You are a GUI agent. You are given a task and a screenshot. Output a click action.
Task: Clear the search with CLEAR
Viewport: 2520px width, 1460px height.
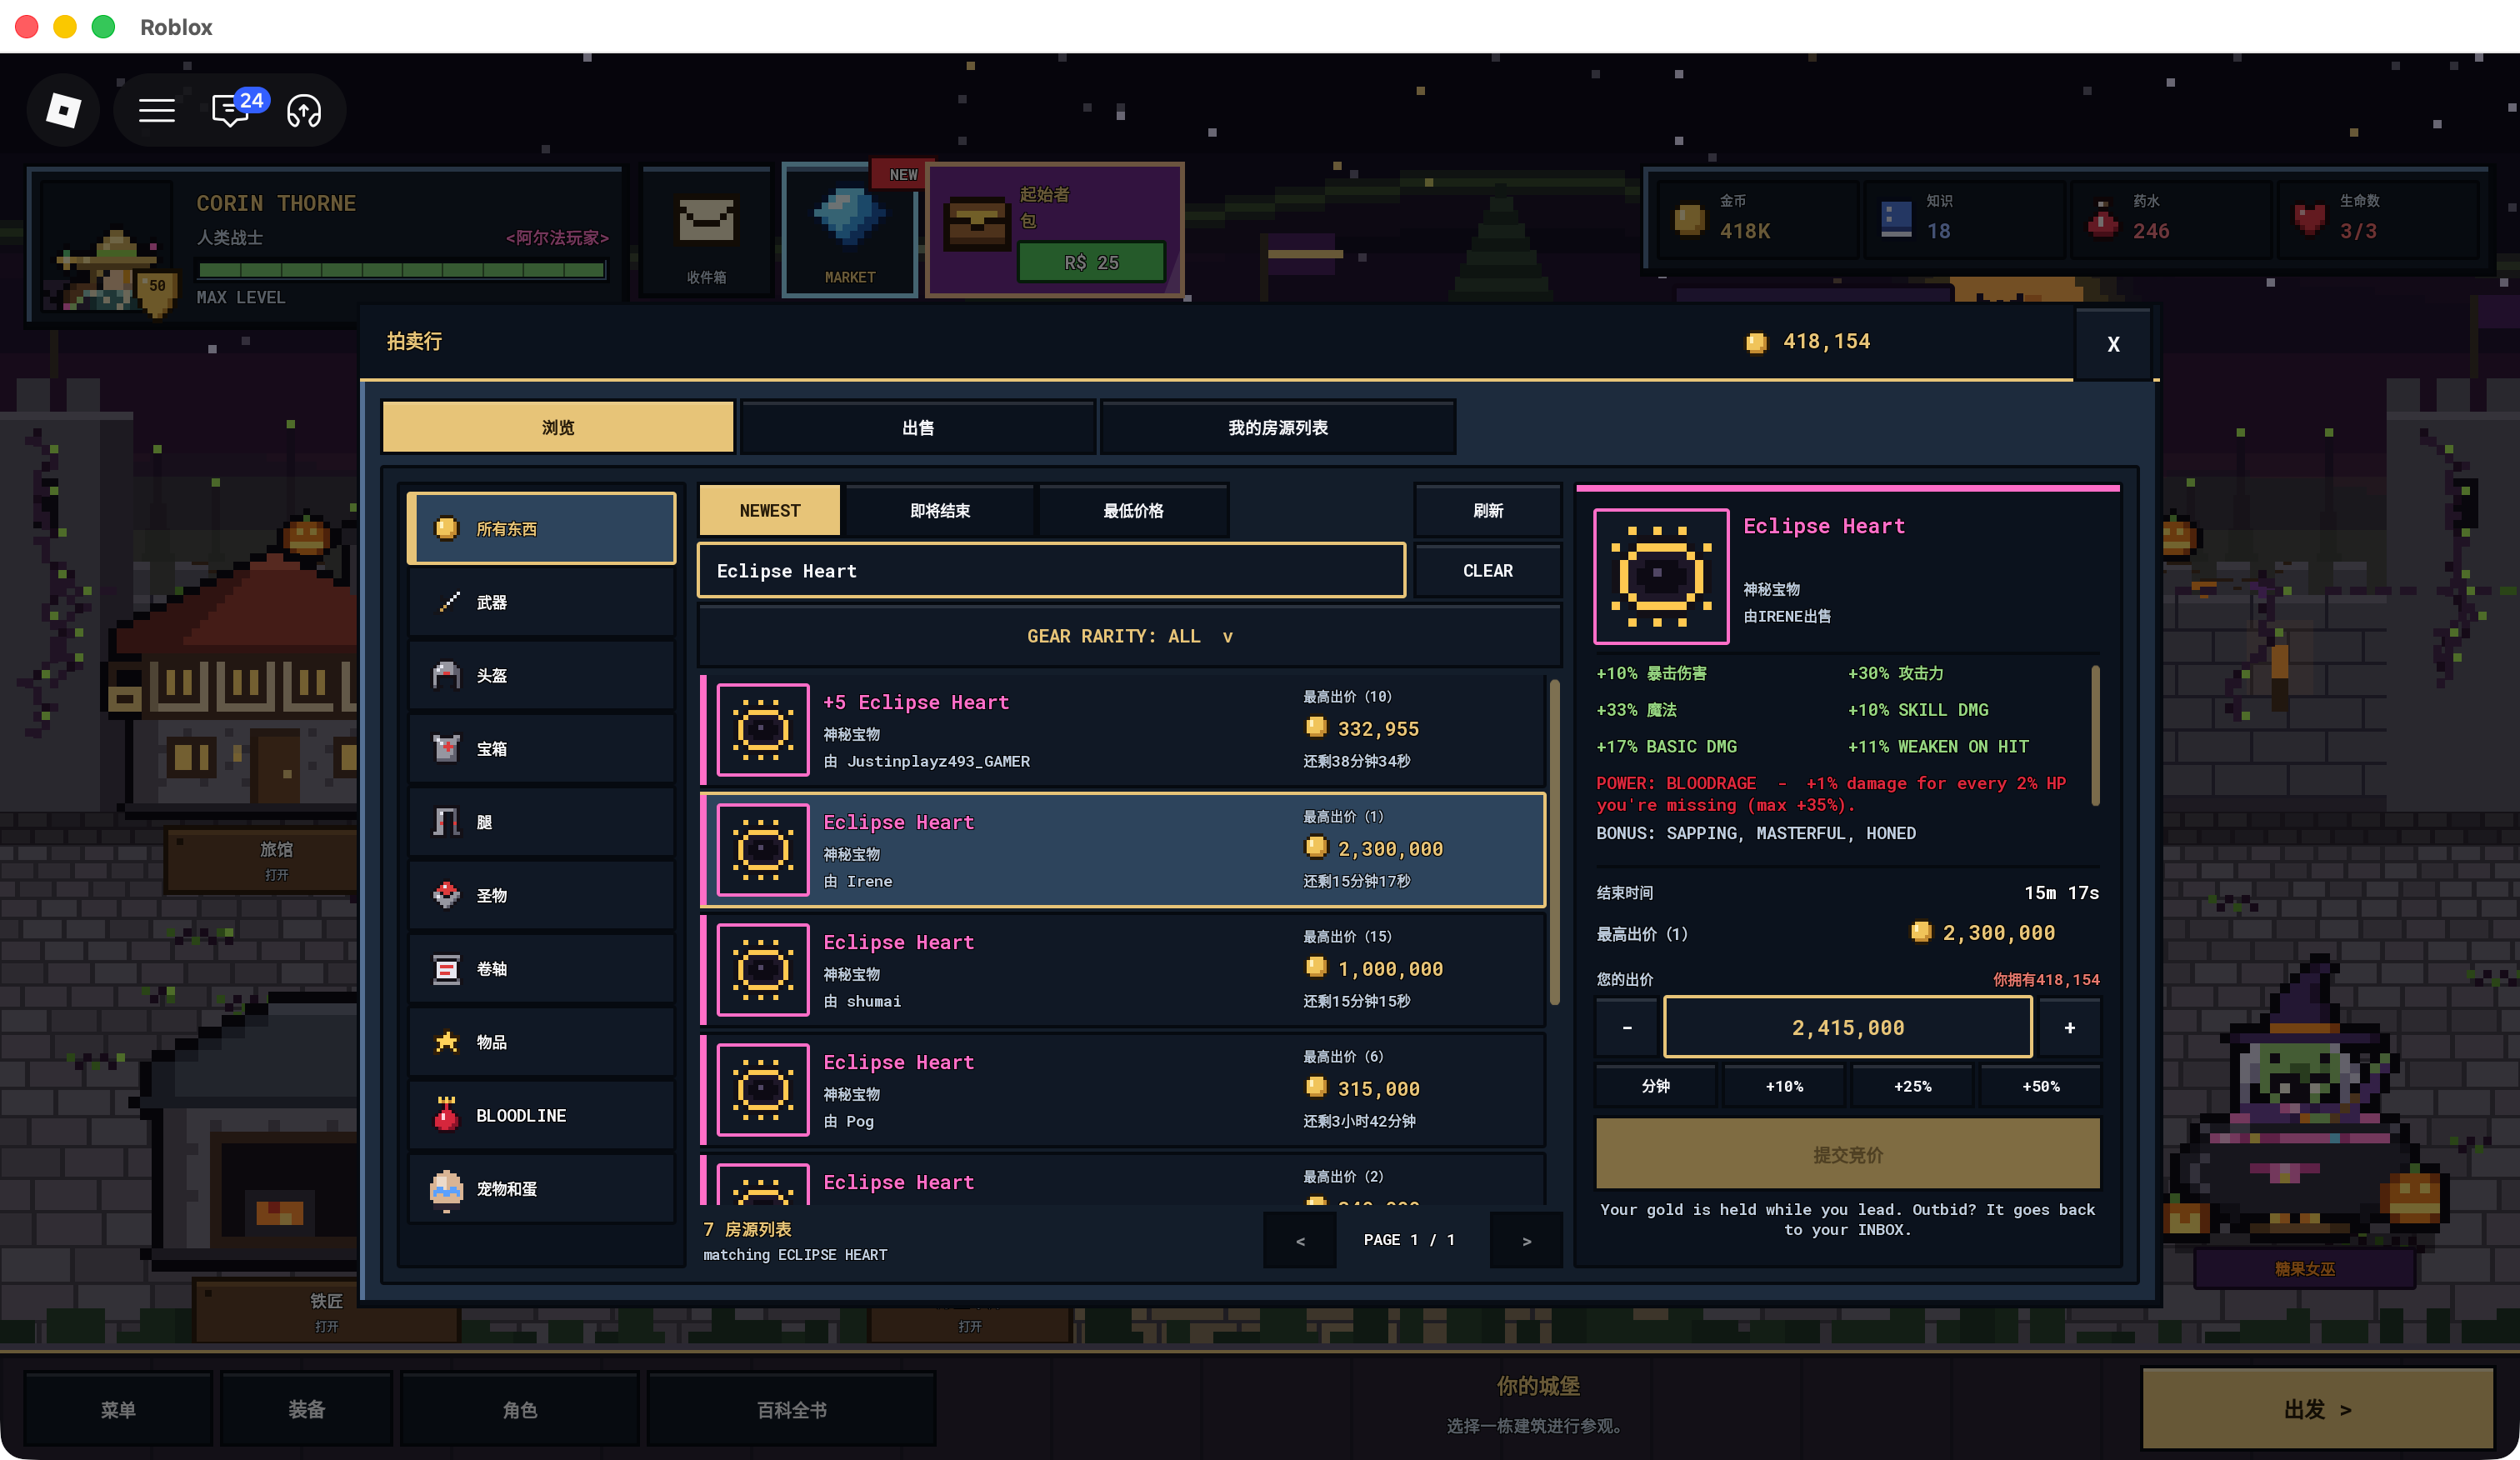(1488, 571)
